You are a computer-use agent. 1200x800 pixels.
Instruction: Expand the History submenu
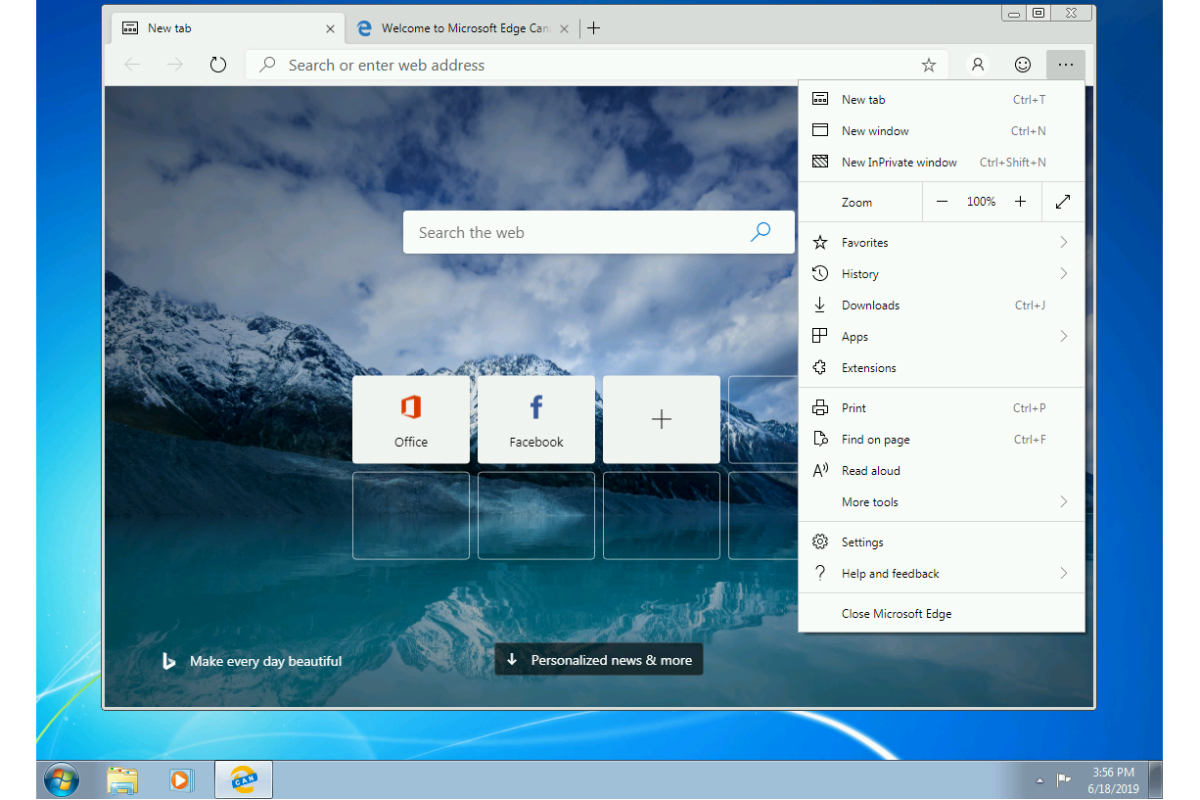[x=940, y=273]
